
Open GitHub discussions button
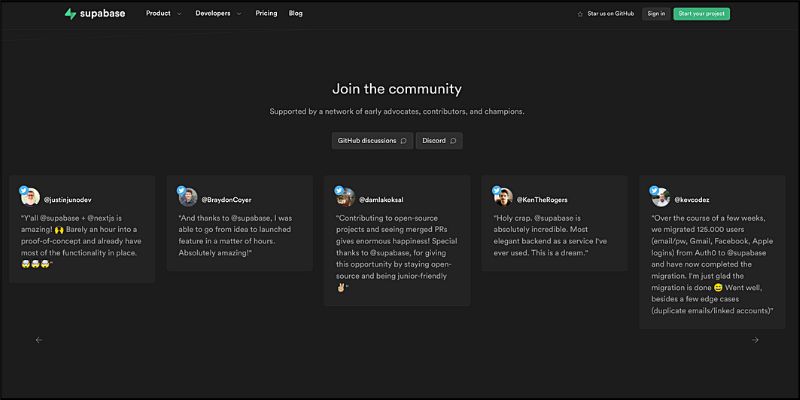coord(372,141)
